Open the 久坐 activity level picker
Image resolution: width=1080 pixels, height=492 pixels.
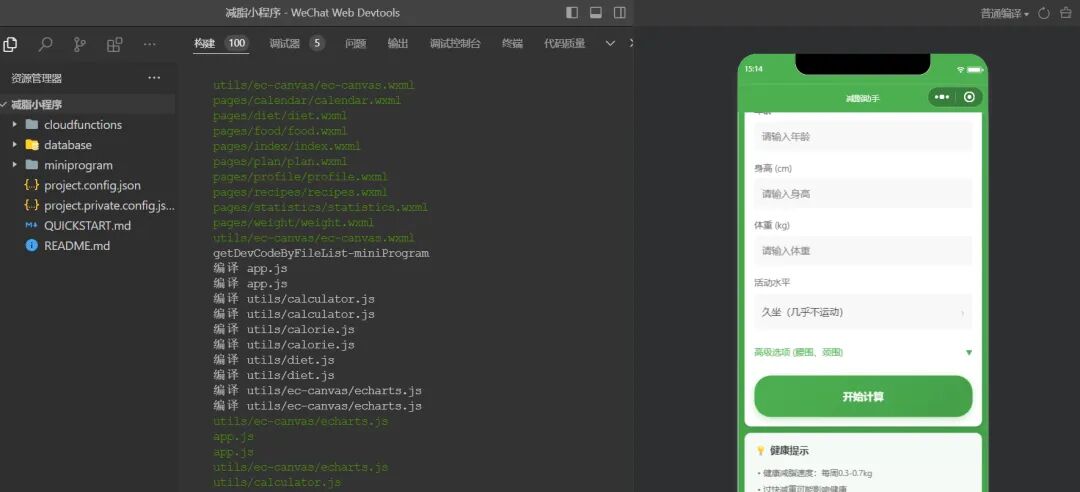pos(862,312)
